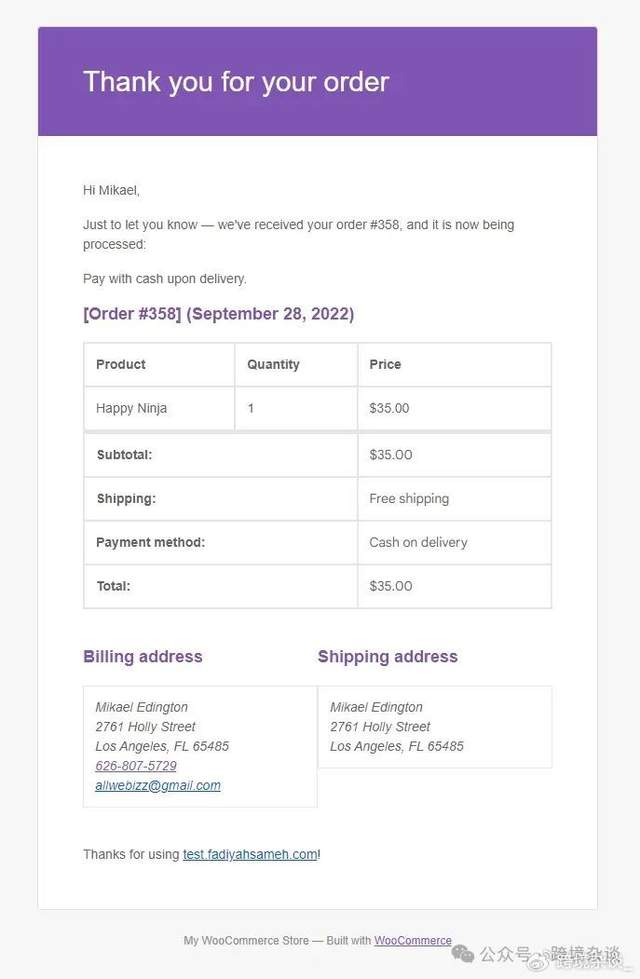The width and height of the screenshot is (640, 979).
Task: Click the "Thank you for your order" header
Action: tap(236, 82)
